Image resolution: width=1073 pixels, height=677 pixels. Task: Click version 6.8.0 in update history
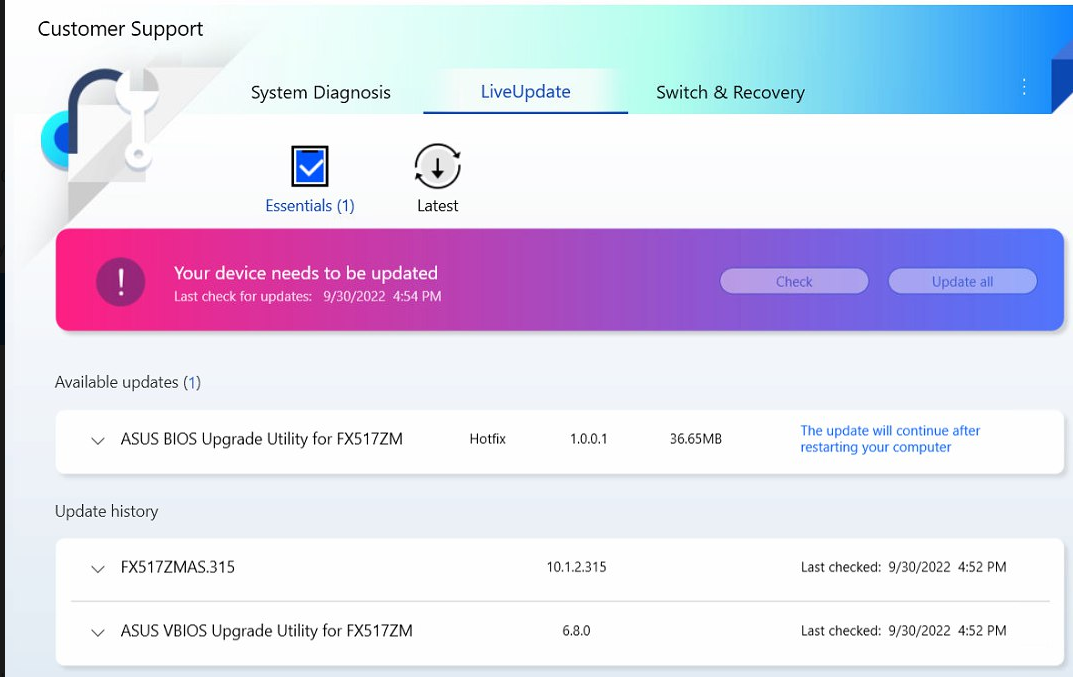pyautogui.click(x=576, y=630)
